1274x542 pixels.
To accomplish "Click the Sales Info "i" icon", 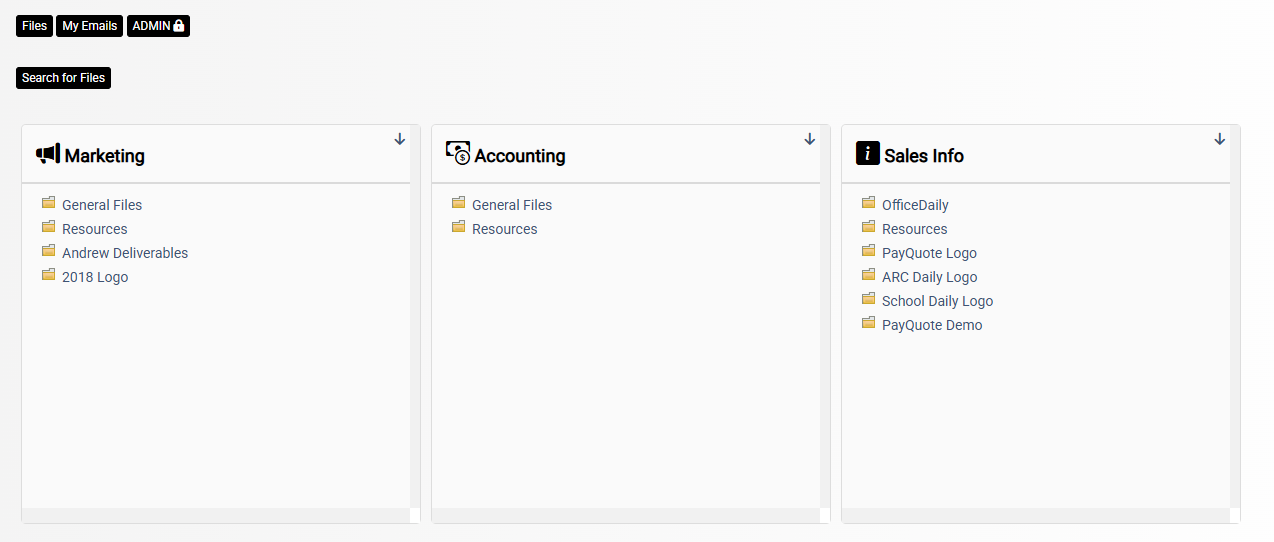I will point(868,153).
